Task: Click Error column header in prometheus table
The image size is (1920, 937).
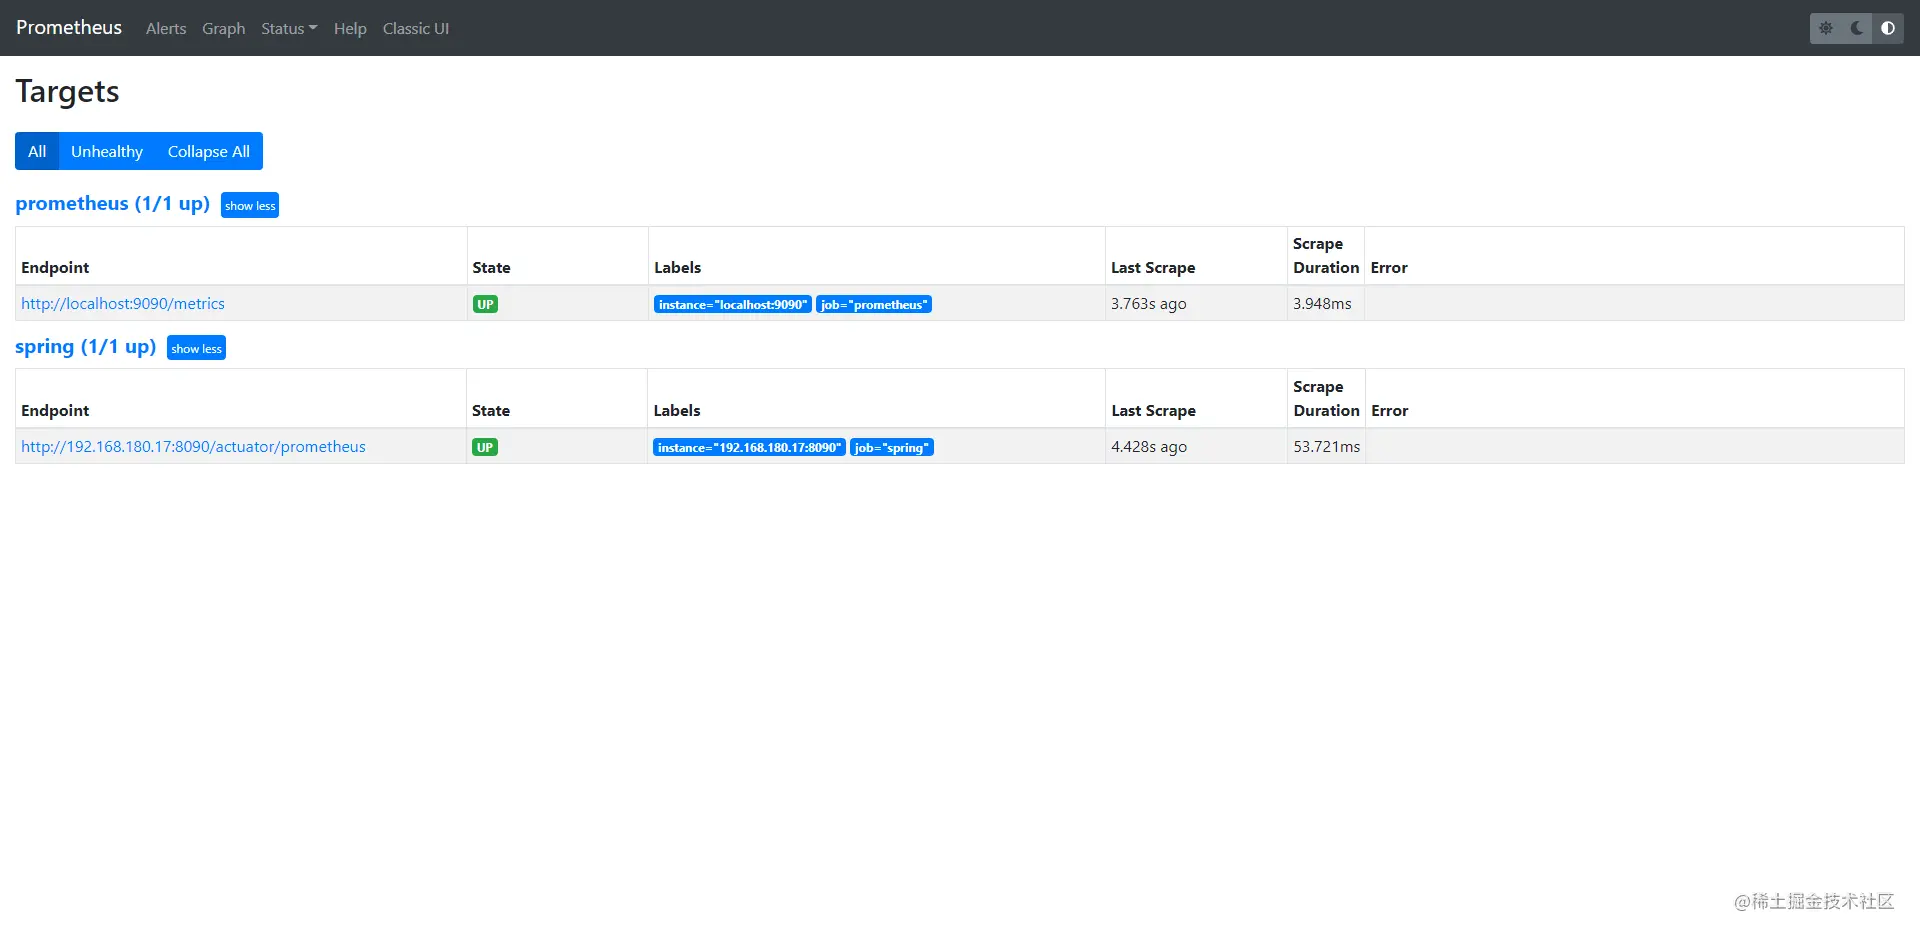Action: pos(1389,267)
